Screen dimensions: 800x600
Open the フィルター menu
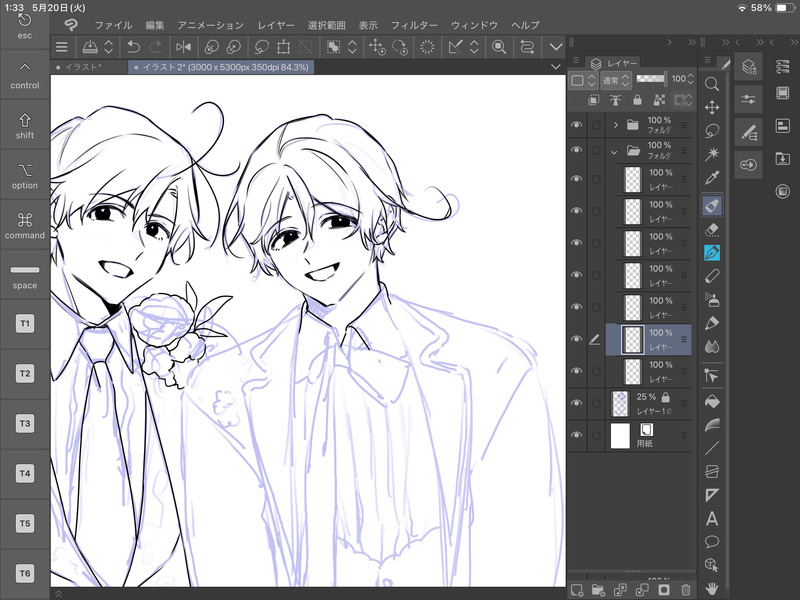coord(414,25)
